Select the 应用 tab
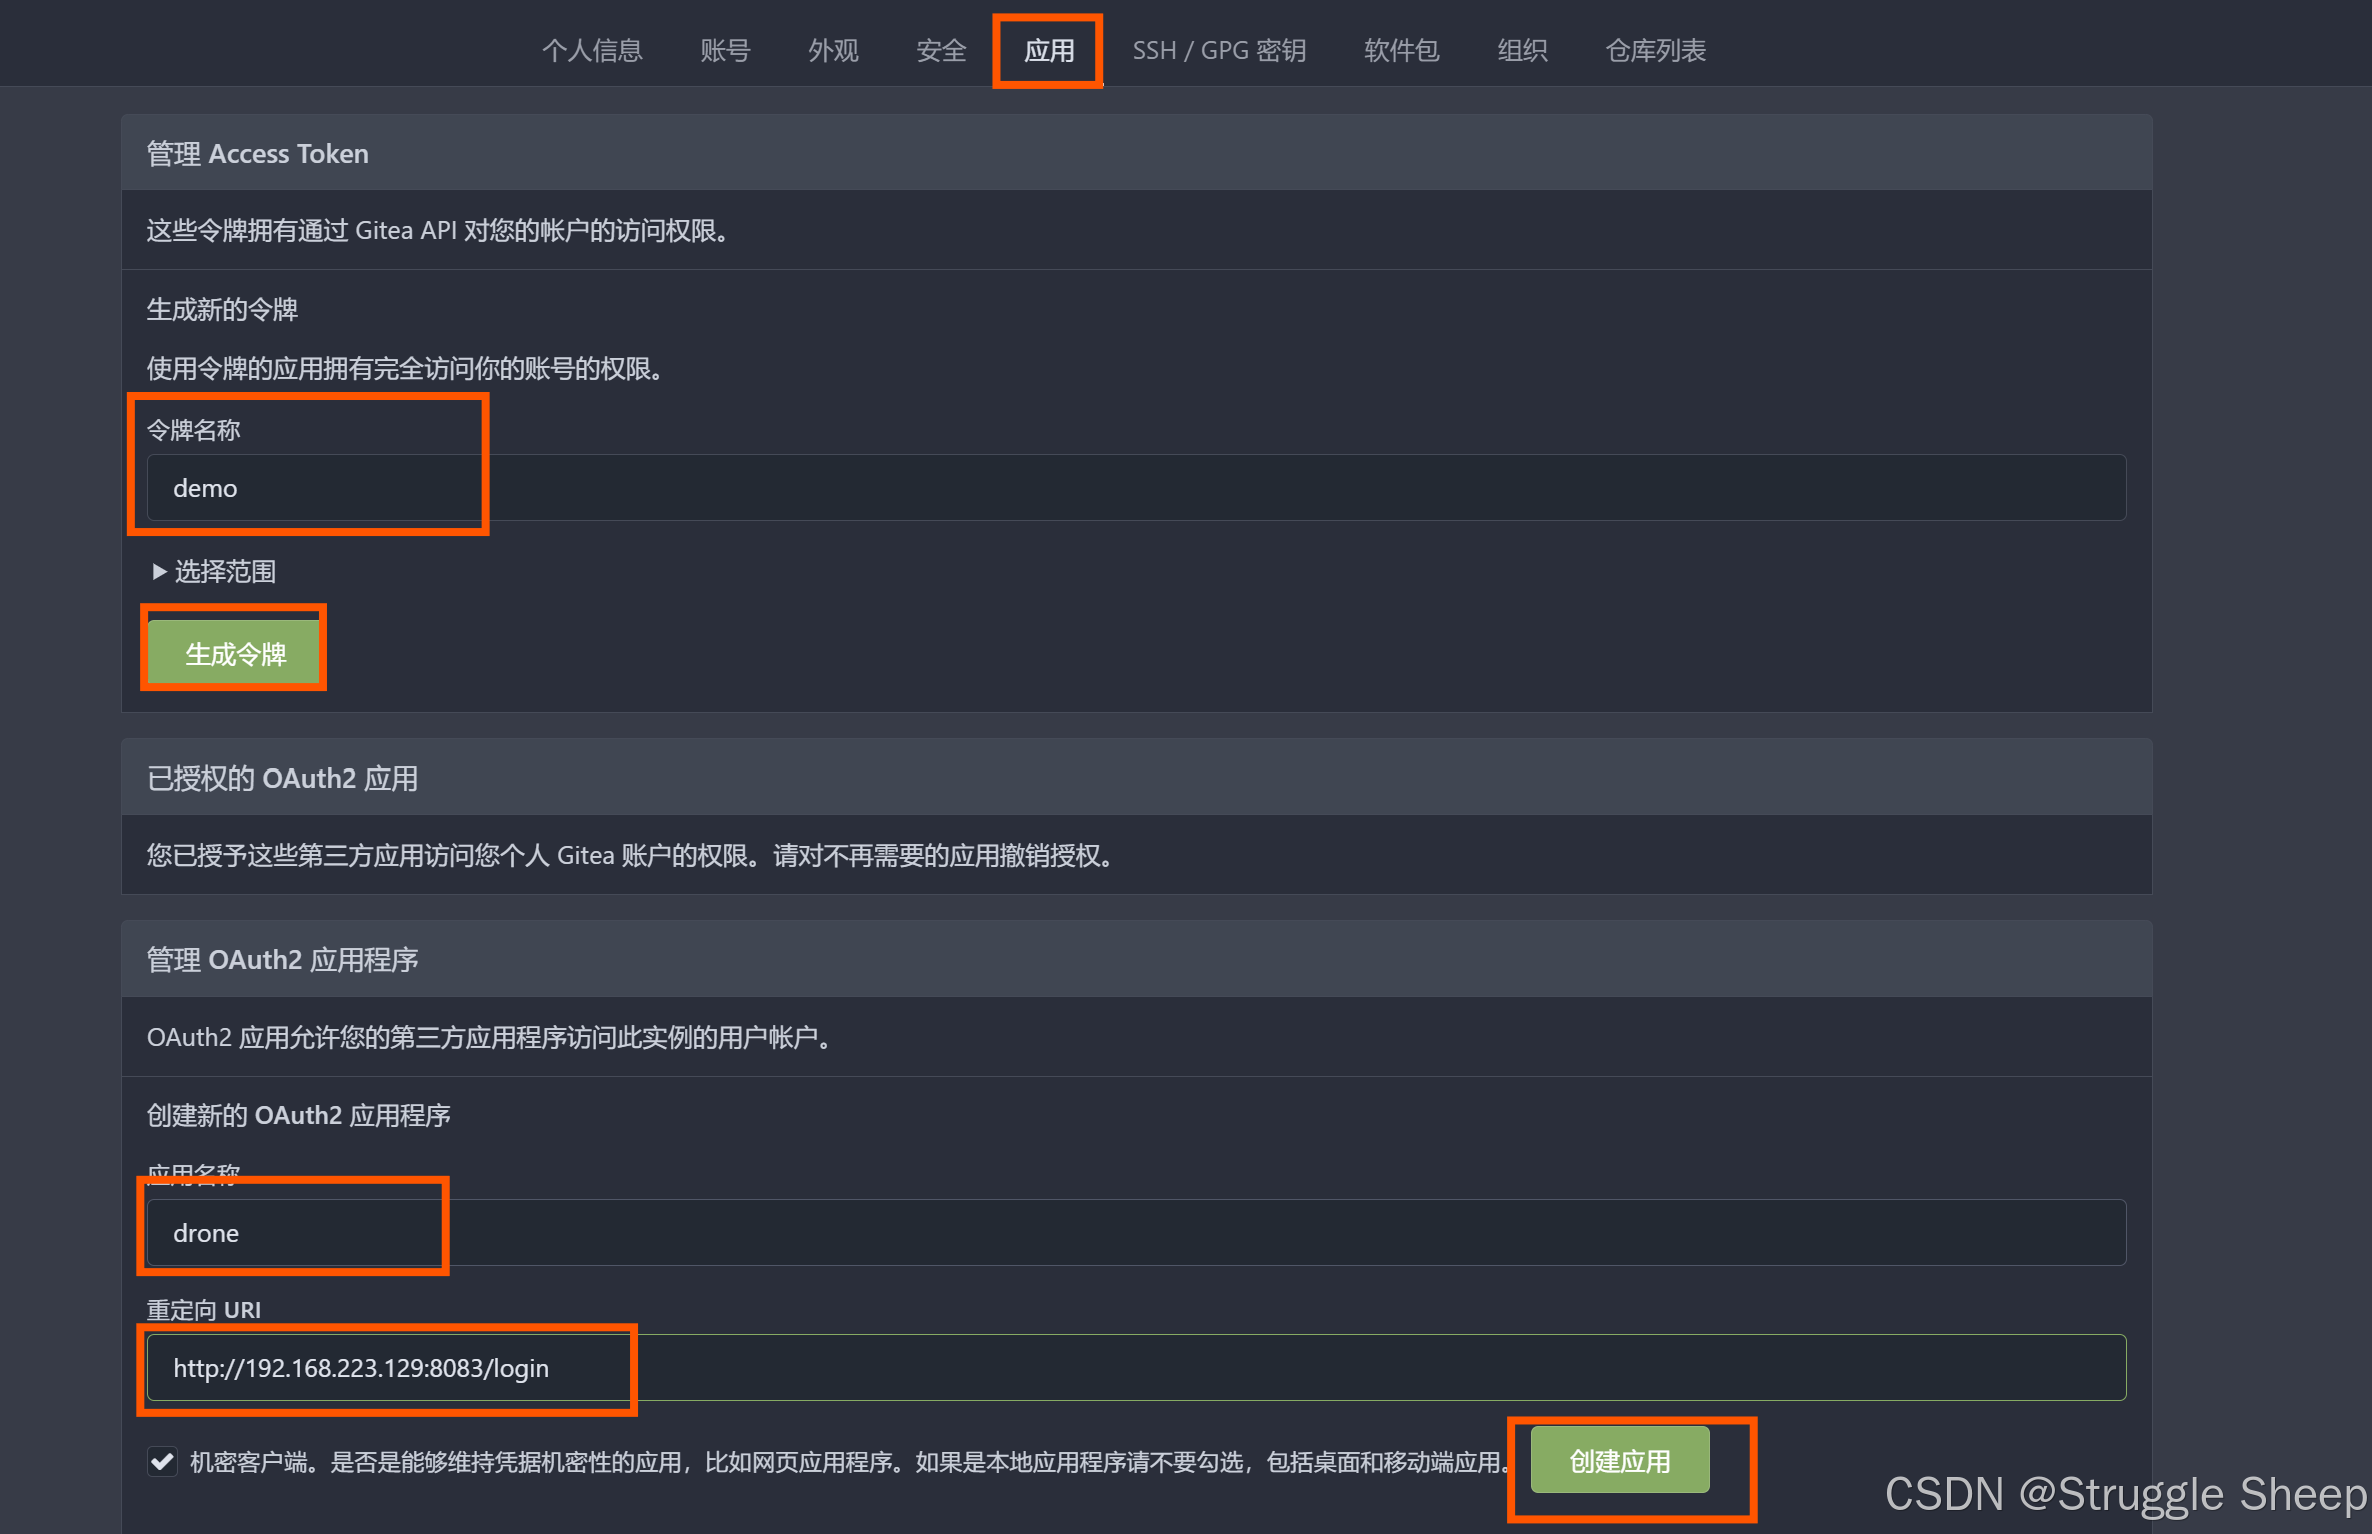Image resolution: width=2372 pixels, height=1534 pixels. pos(1049,50)
